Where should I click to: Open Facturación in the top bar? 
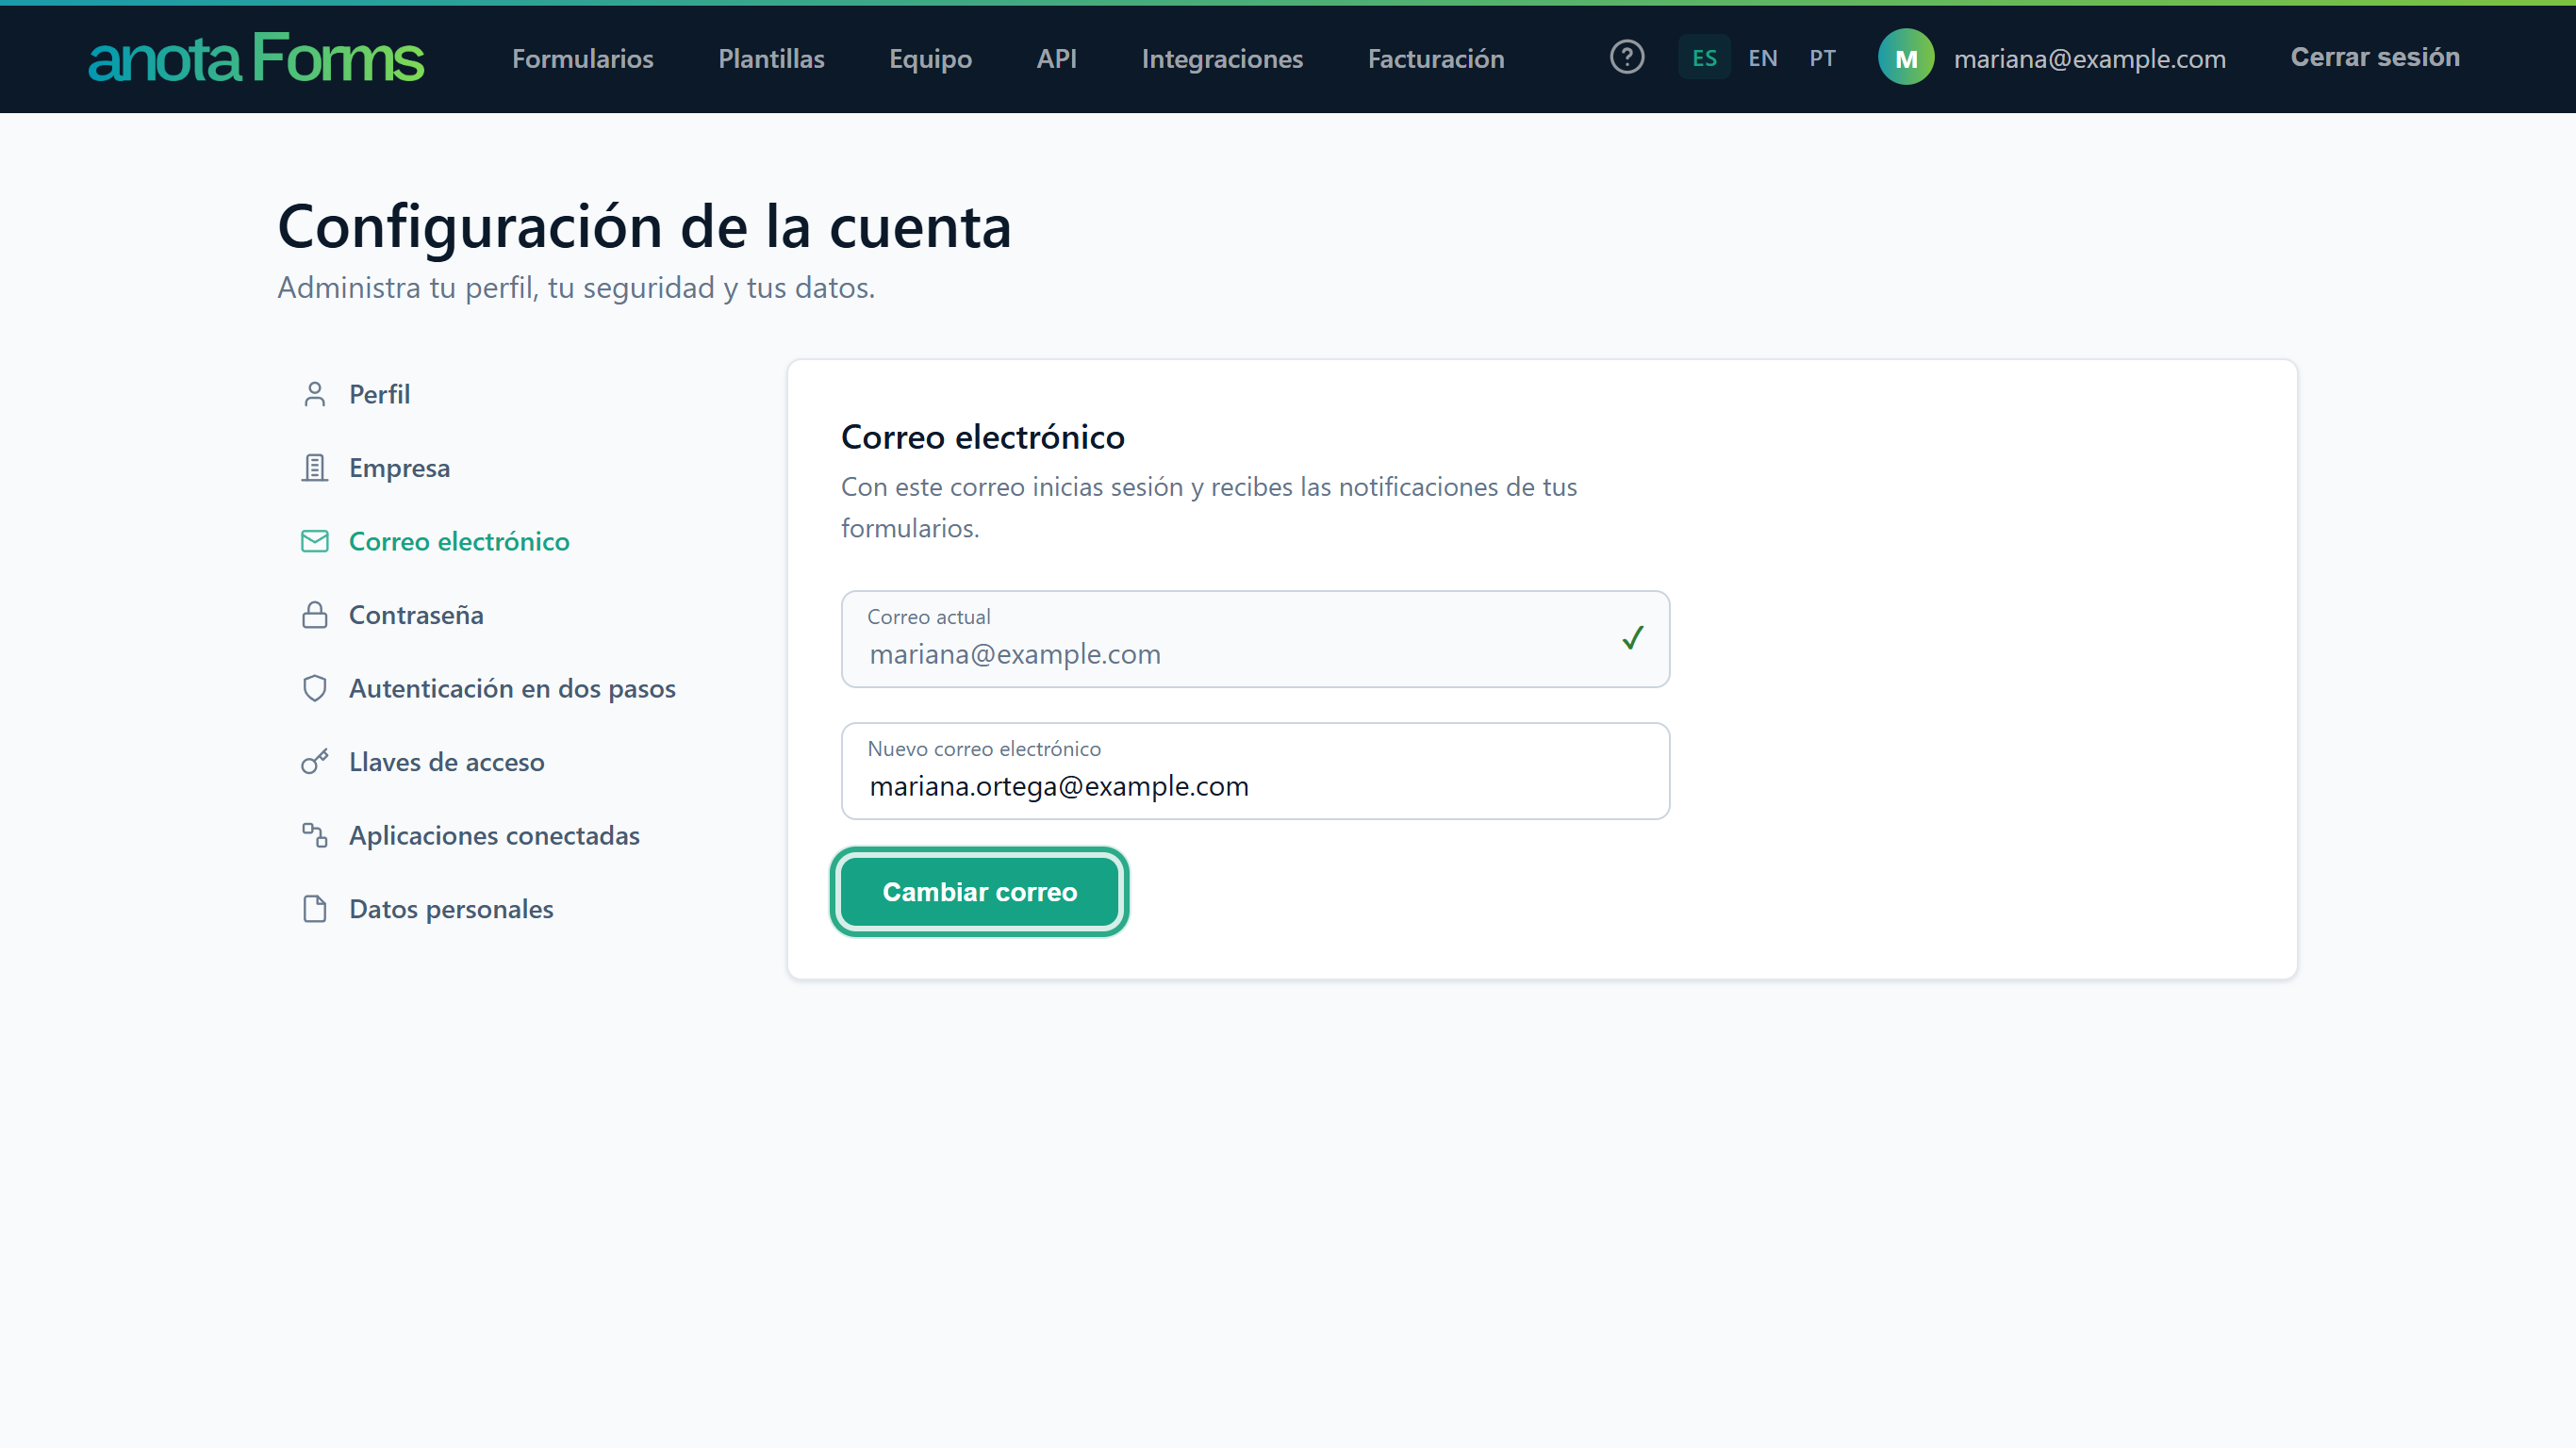(1435, 59)
